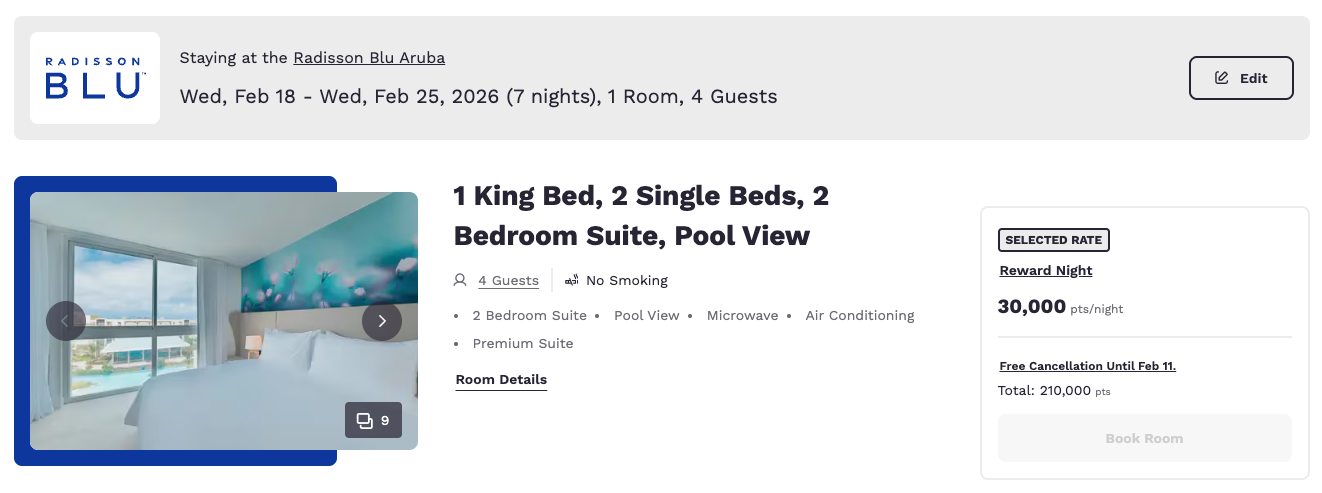This screenshot has width=1322, height=493.
Task: Click the No Smoking icon
Action: point(572,280)
